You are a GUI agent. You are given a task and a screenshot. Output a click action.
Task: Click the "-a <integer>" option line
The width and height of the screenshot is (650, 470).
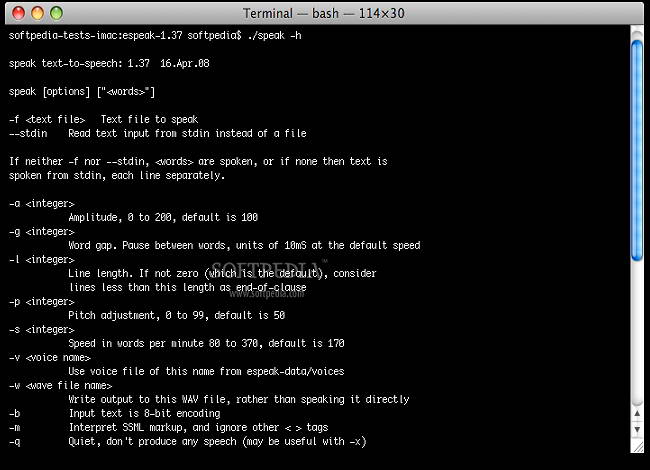41,203
